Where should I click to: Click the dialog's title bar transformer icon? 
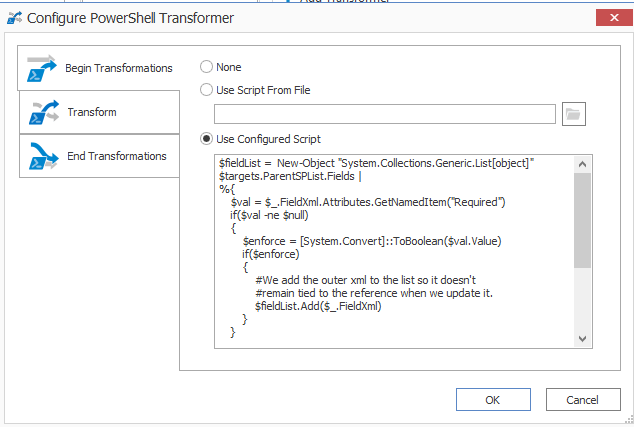click(15, 17)
